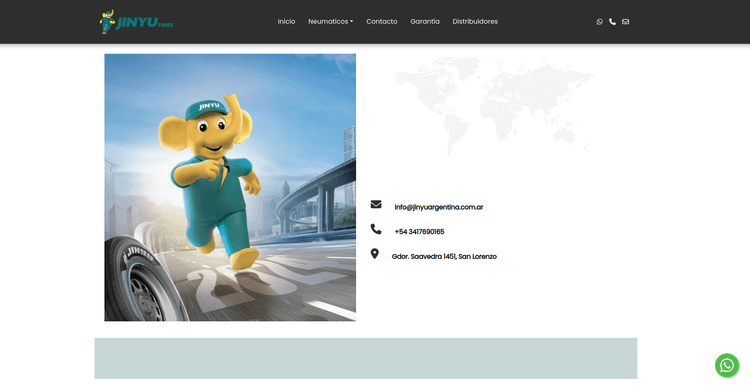
Task: Open the Garantía page
Action: click(x=425, y=22)
